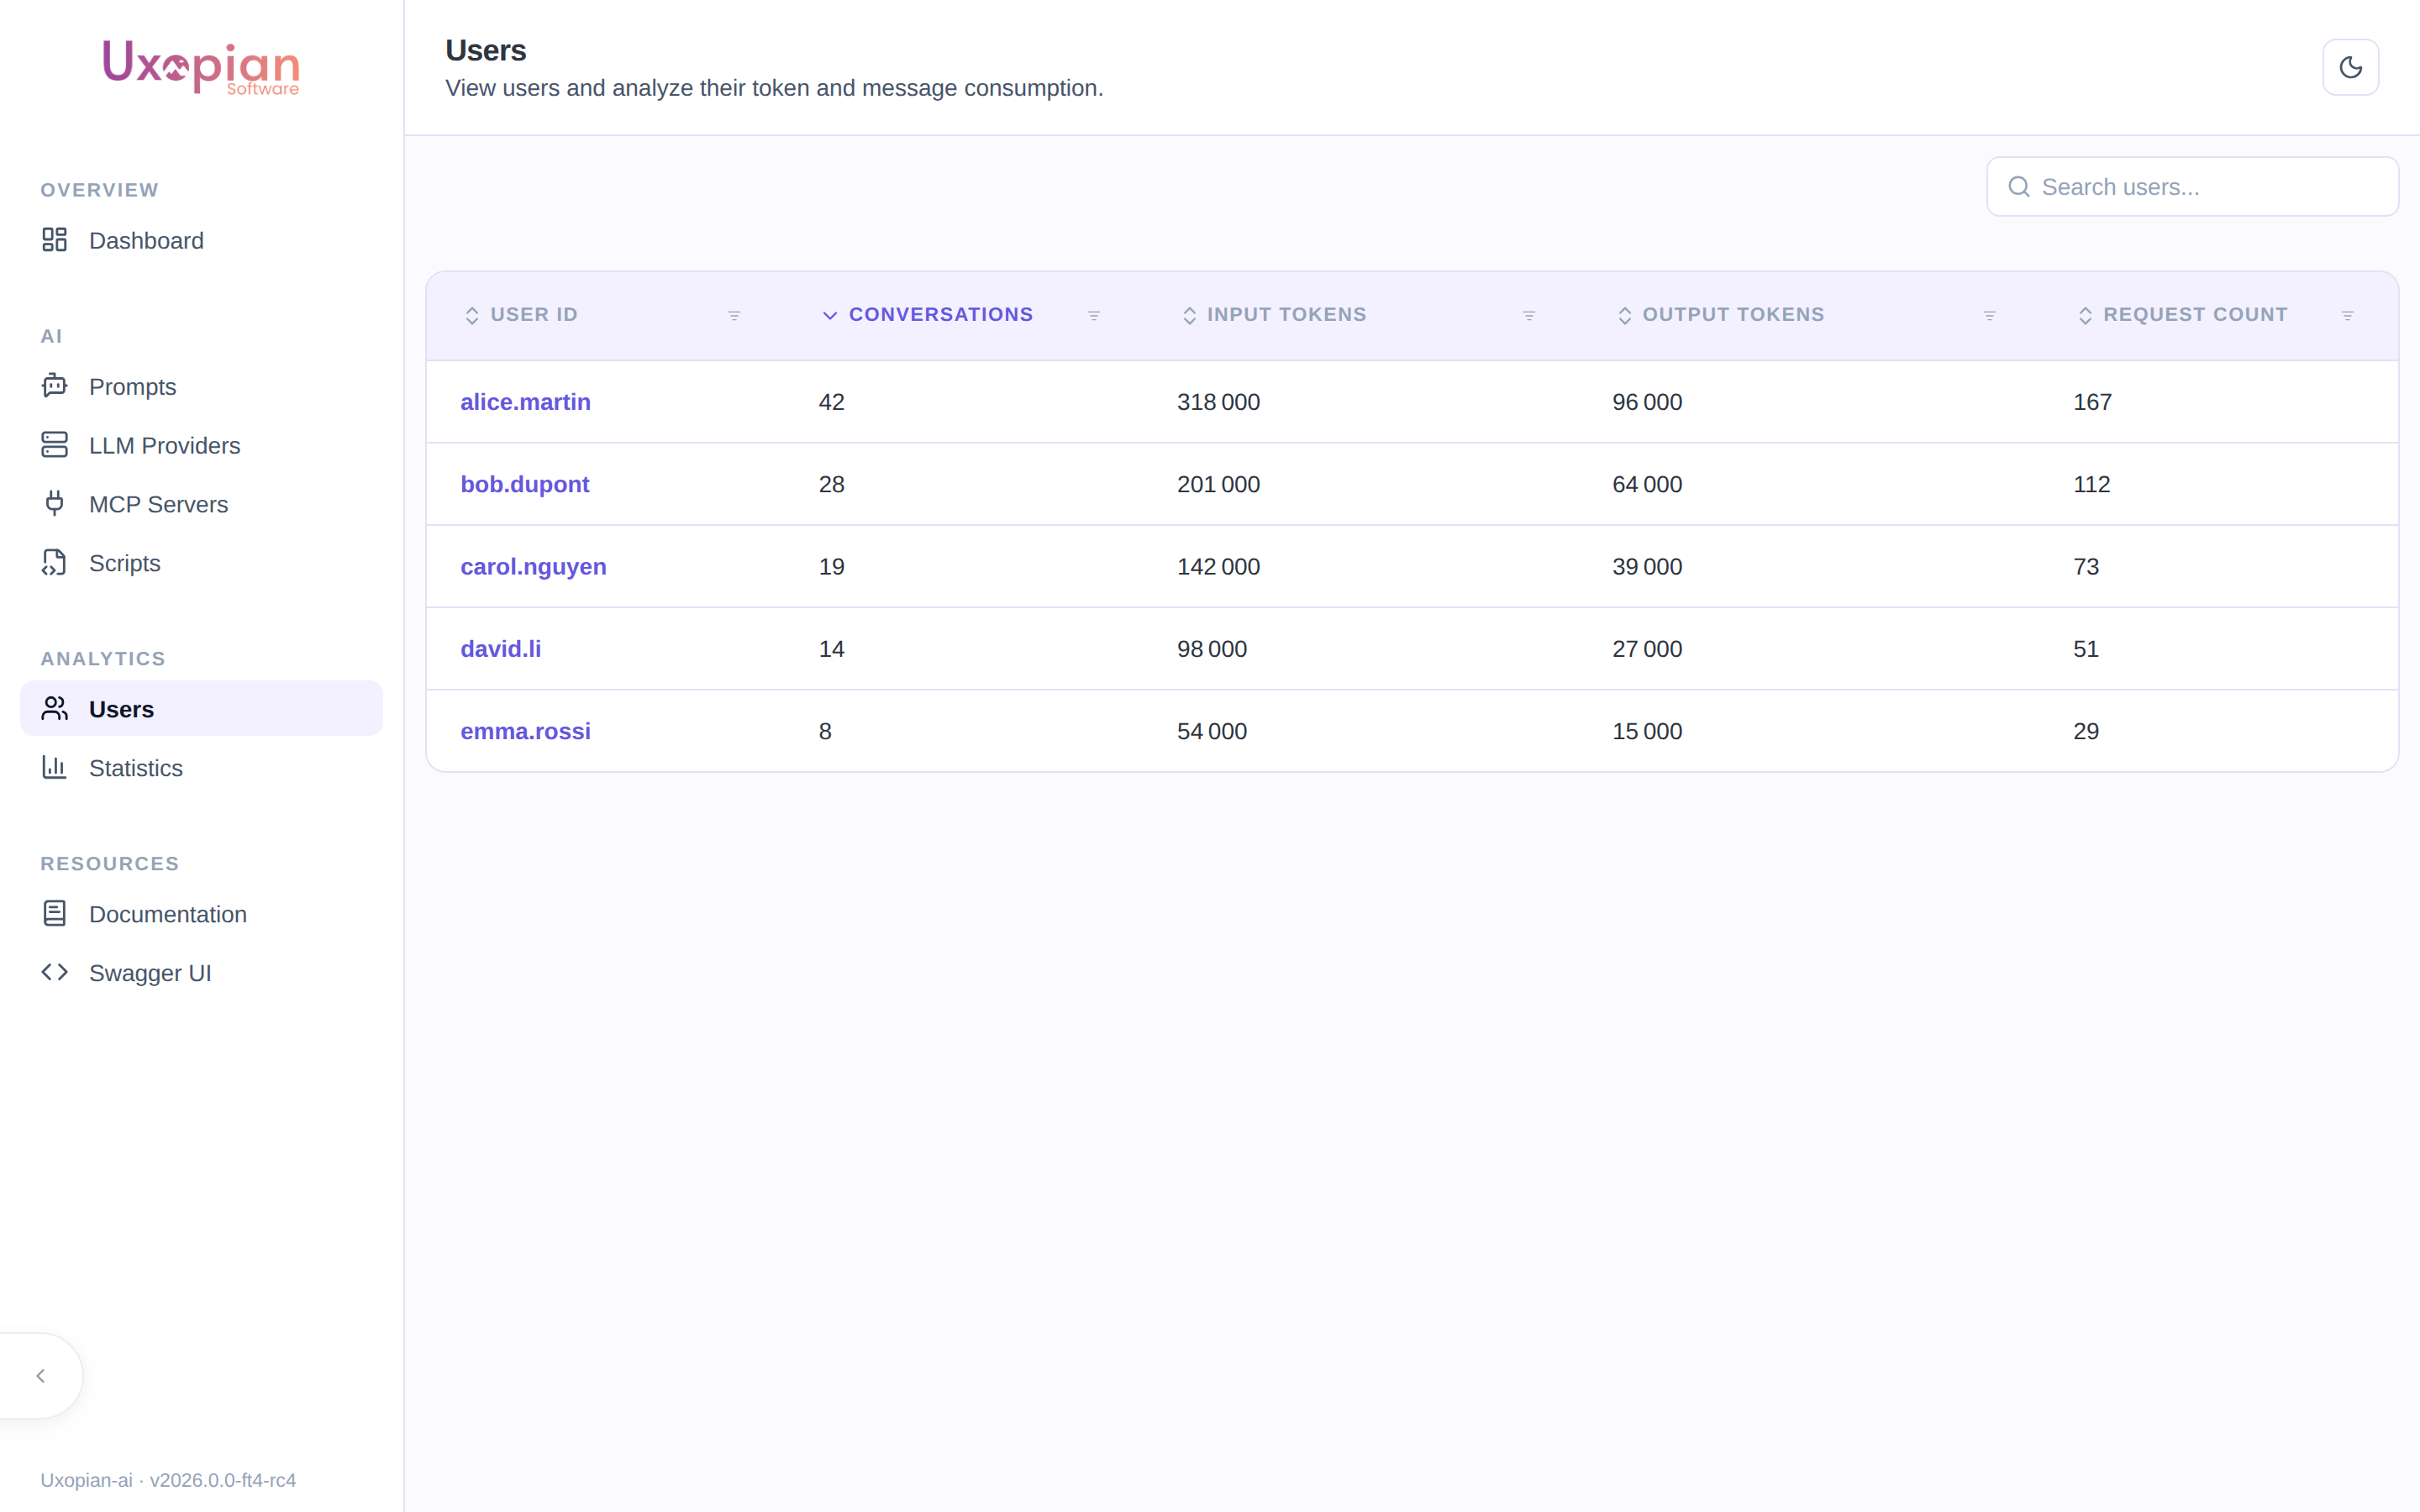
Task: Click the Users page heading
Action: [x=485, y=50]
